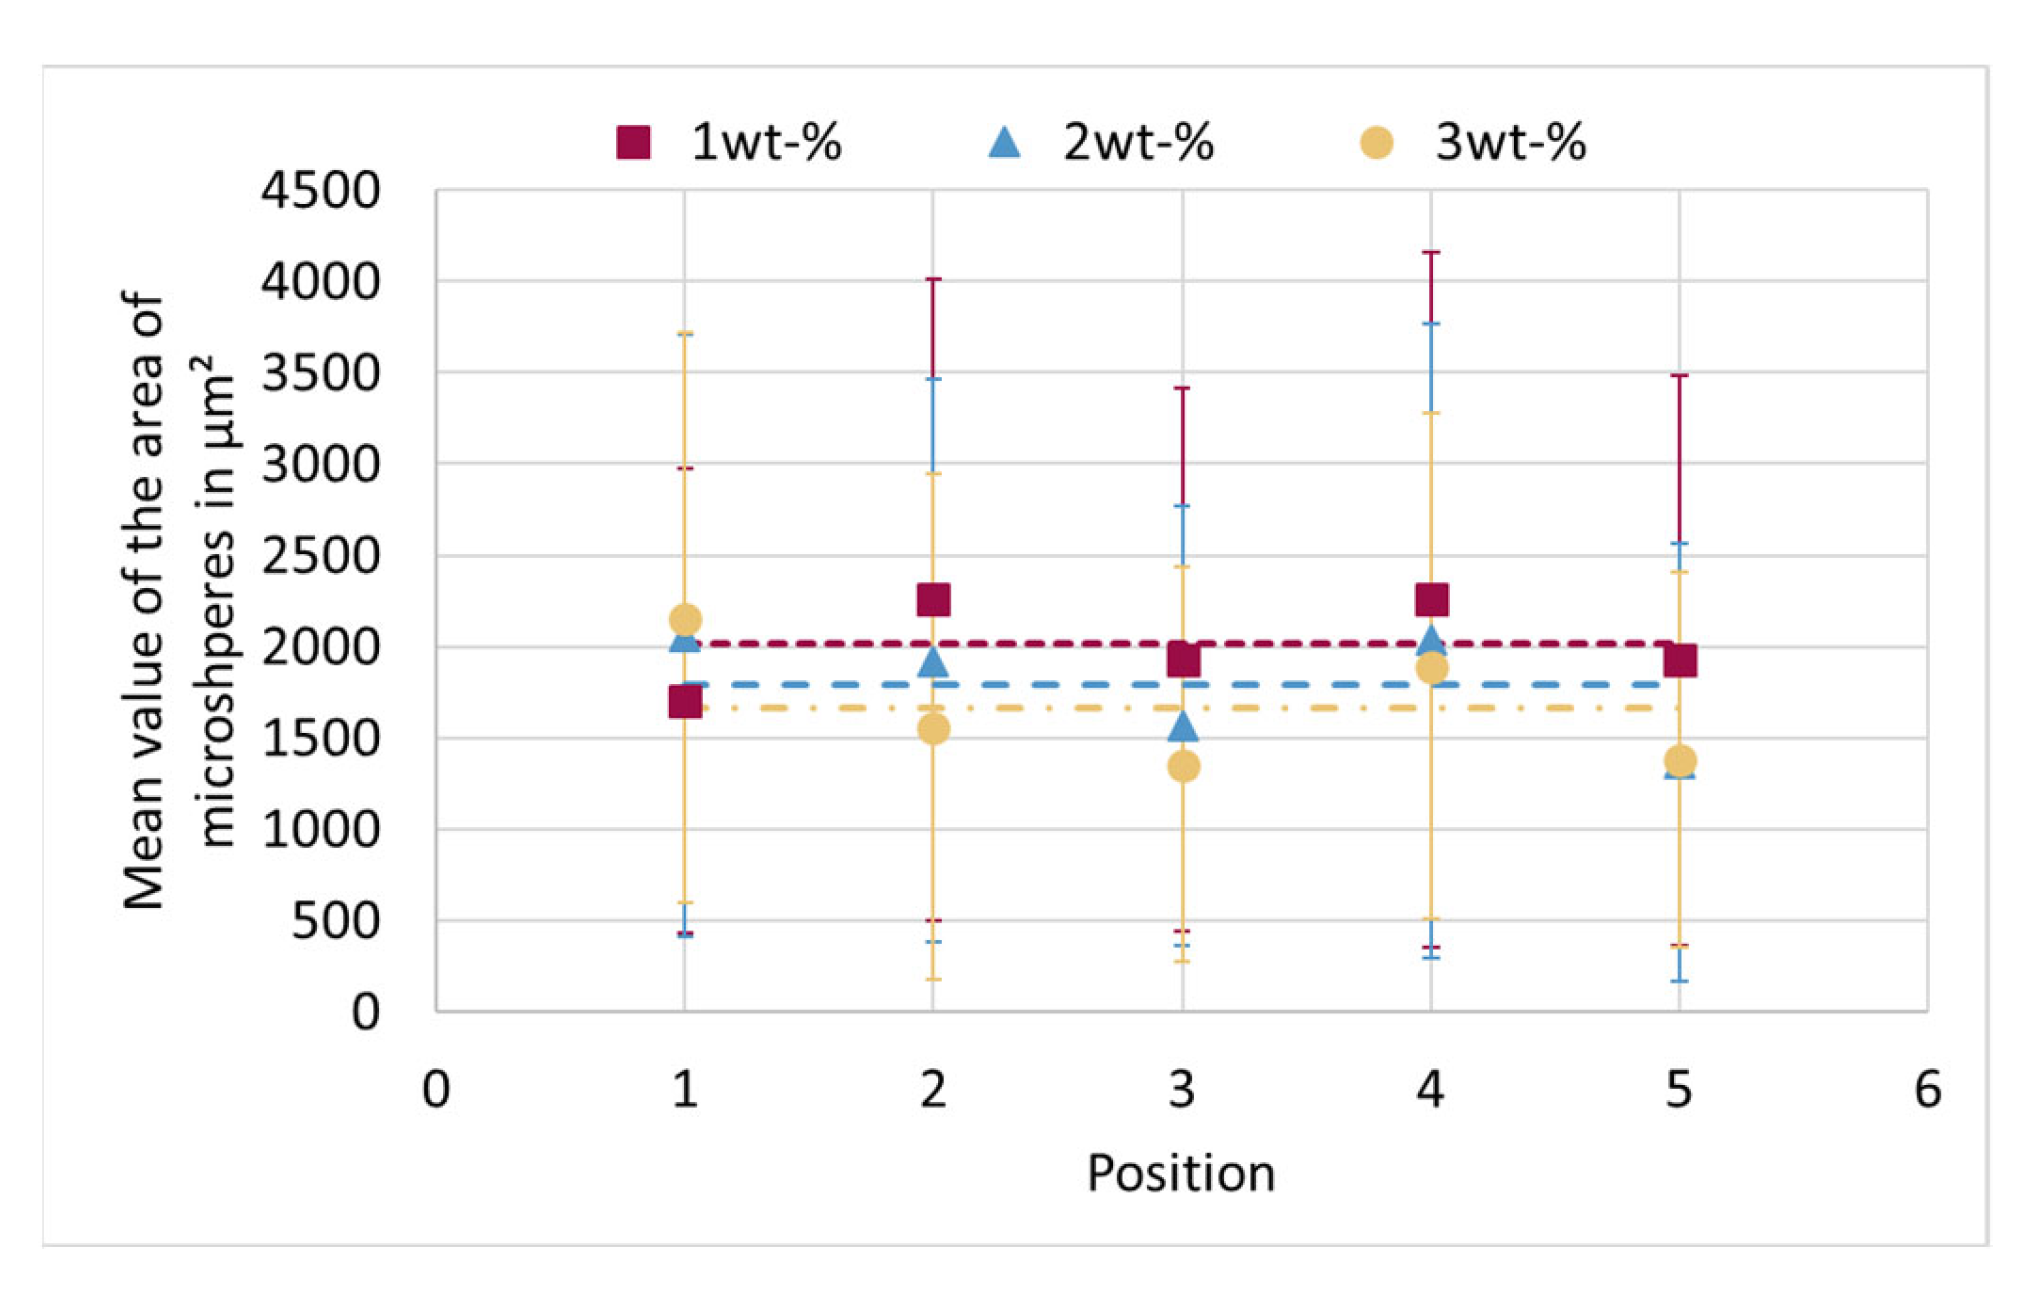Select the 3wt-% circle marker at position 1
2031x1298 pixels.
click(685, 620)
